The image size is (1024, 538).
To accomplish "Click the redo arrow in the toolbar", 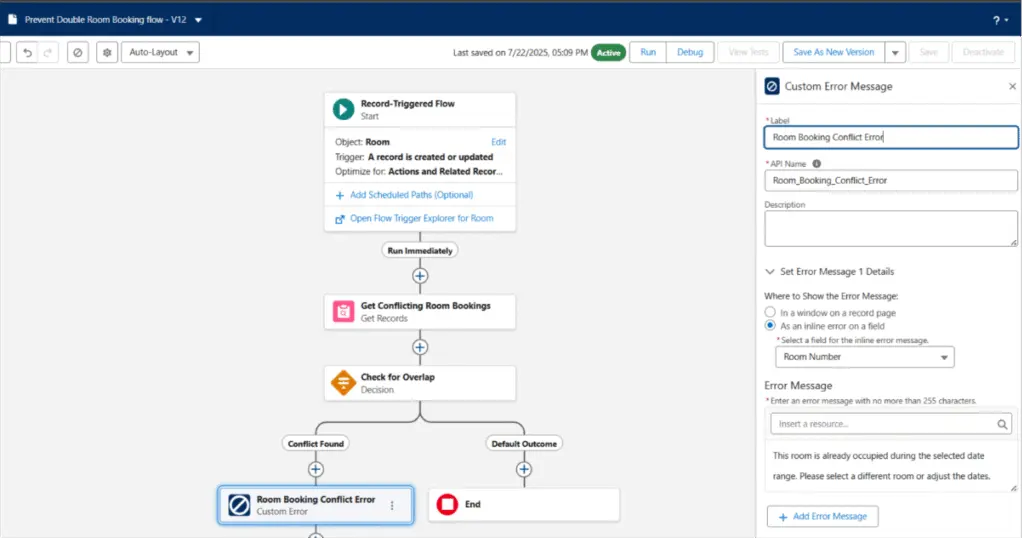I will (x=48, y=52).
